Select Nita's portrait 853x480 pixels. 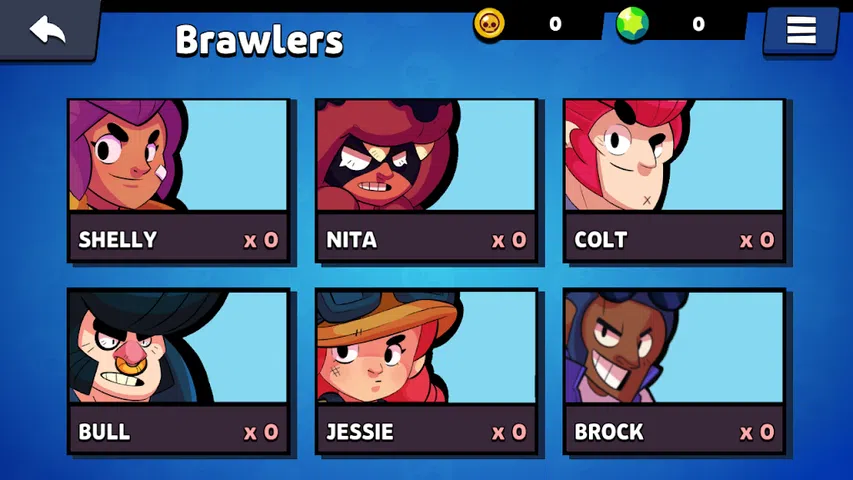click(426, 155)
